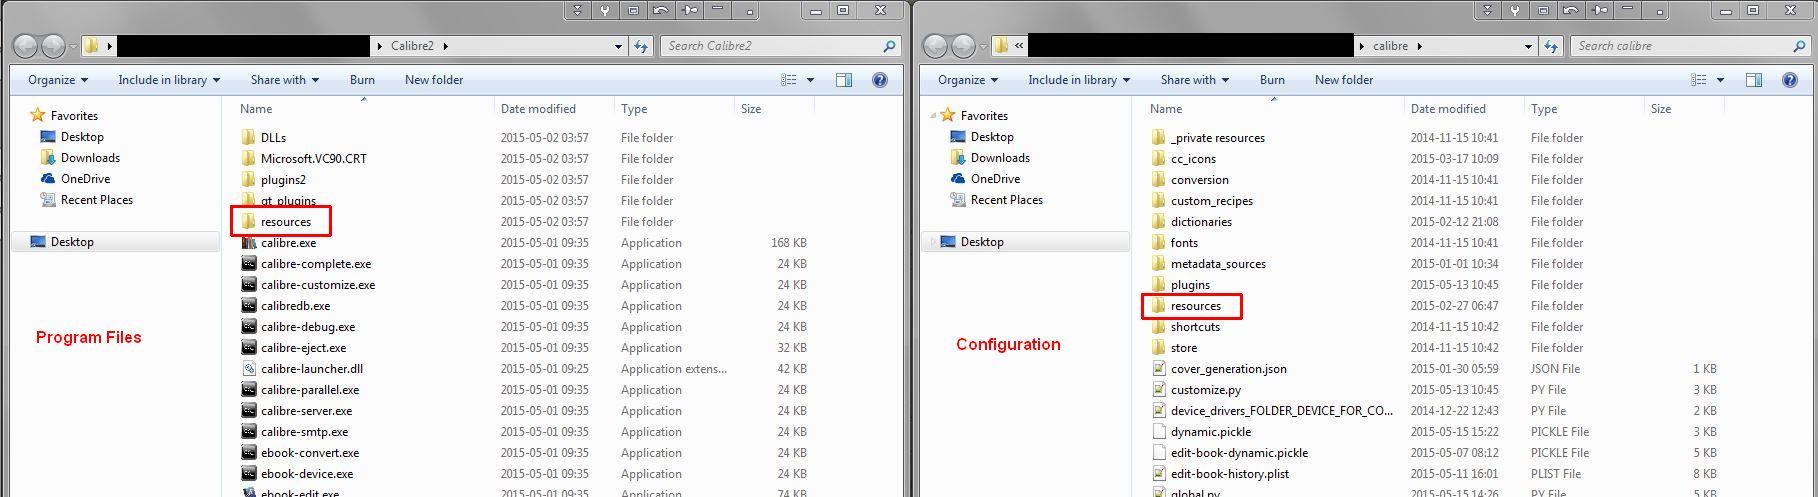Open Include in library menu, Calibre2 window
Screen dimensions: 1818x497
click(x=169, y=80)
